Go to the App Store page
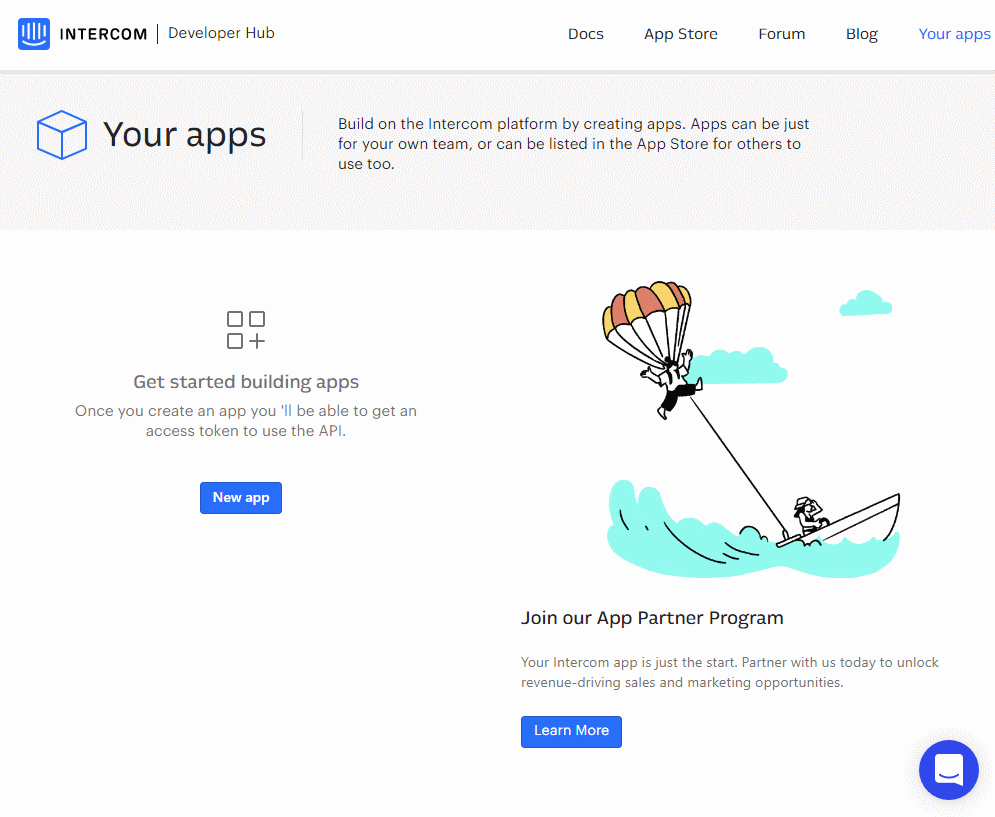This screenshot has height=817, width=995. [680, 34]
